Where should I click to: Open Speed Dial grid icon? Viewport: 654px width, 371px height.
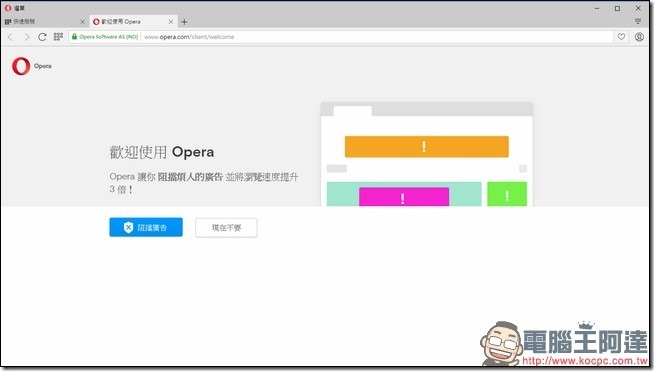pyautogui.click(x=58, y=37)
